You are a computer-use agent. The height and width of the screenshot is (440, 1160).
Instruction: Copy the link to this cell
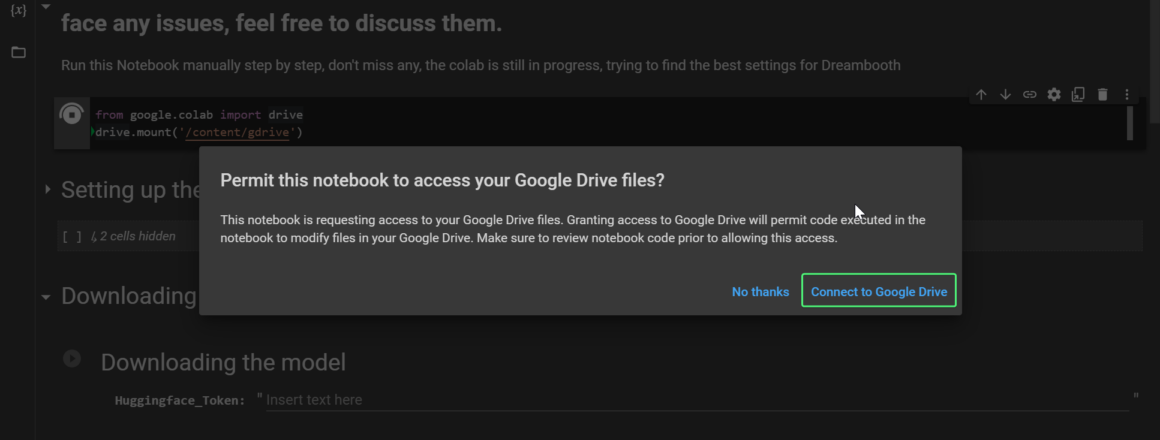[x=1029, y=95]
